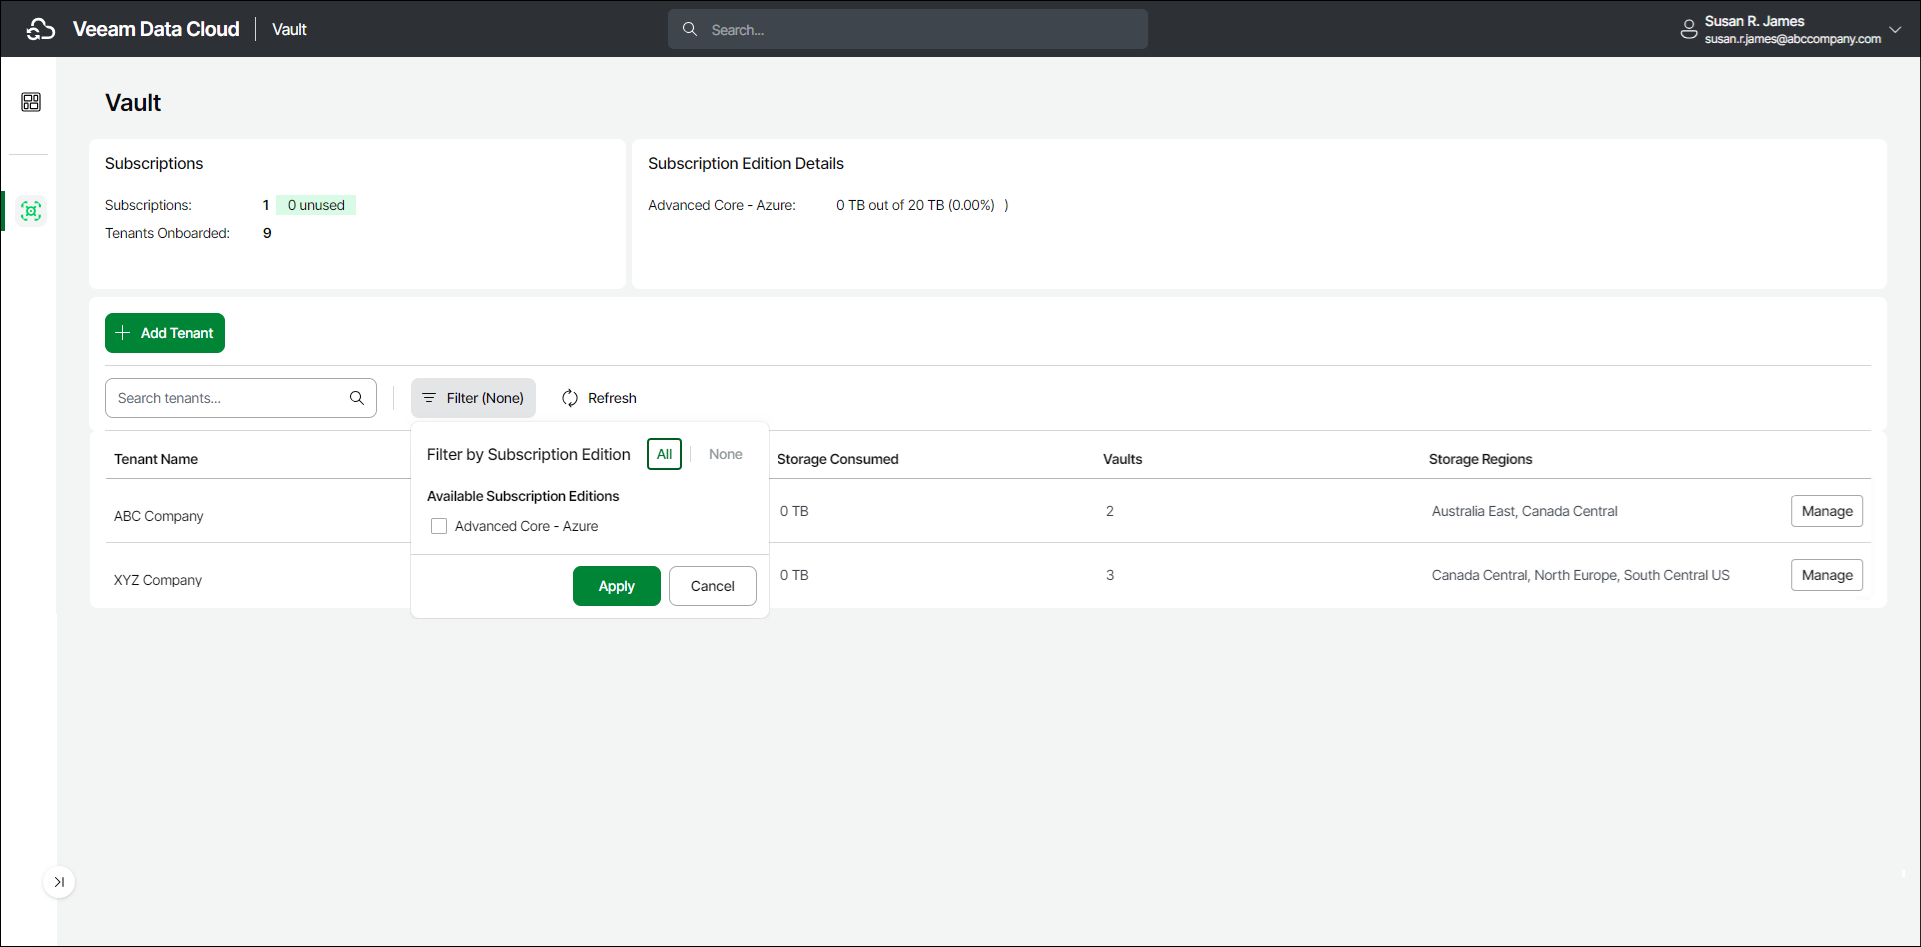The image size is (1921, 947).
Task: Toggle the Filter (None) dropdown
Action: click(473, 398)
